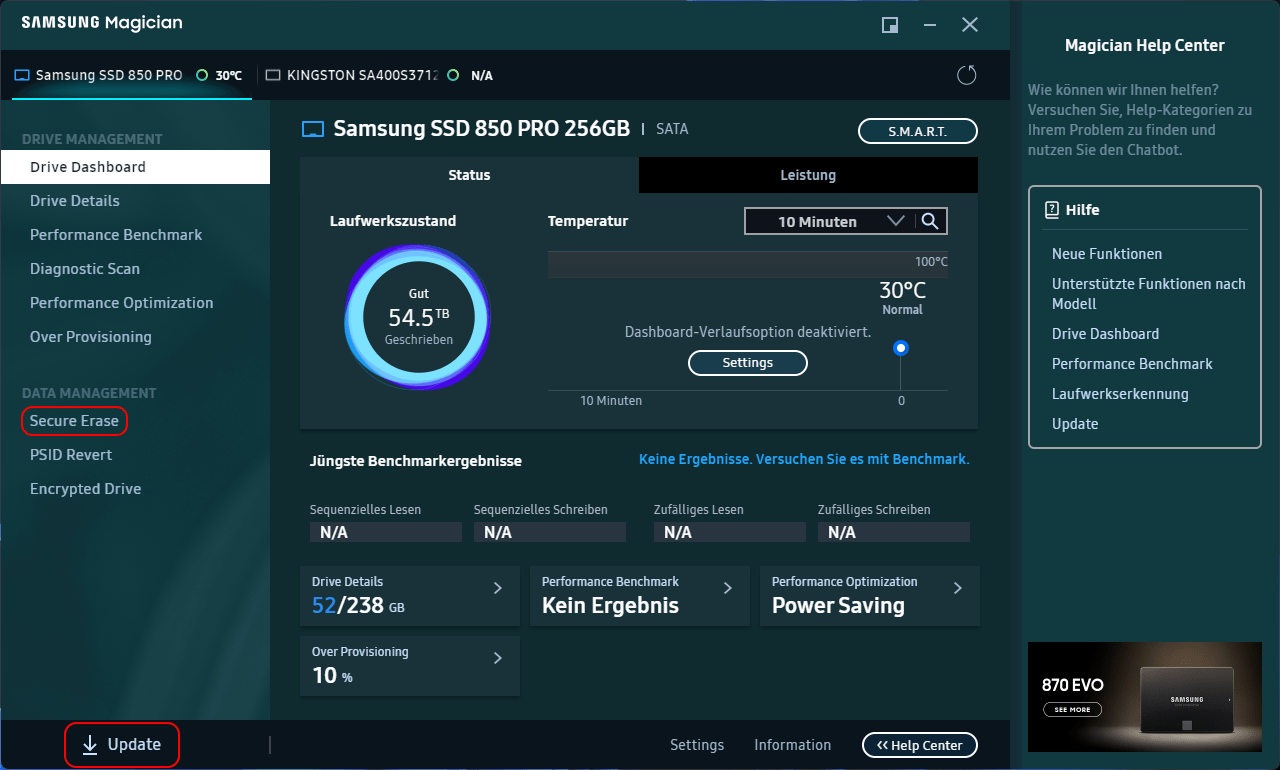This screenshot has height=770, width=1280.
Task: Click Dashboard-Verlaufsoption deaktiviert message
Action: click(748, 332)
